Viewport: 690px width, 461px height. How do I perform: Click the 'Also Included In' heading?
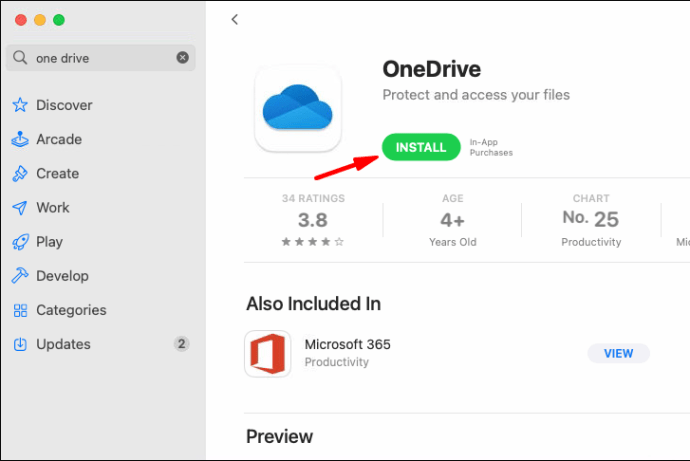(x=313, y=304)
